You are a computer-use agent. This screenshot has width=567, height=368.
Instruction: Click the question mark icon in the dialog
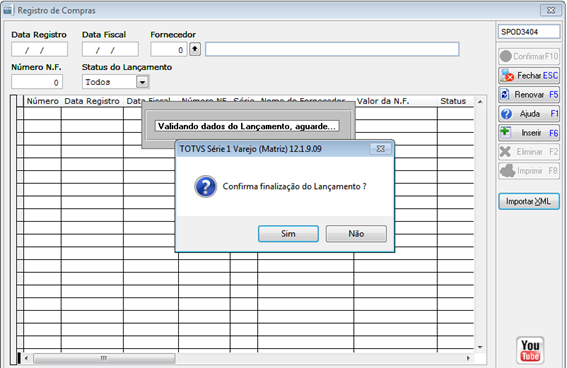click(206, 187)
